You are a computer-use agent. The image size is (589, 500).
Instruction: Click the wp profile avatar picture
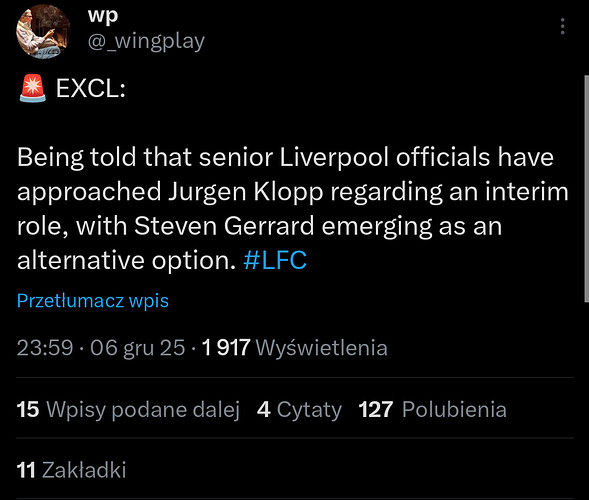click(x=43, y=32)
